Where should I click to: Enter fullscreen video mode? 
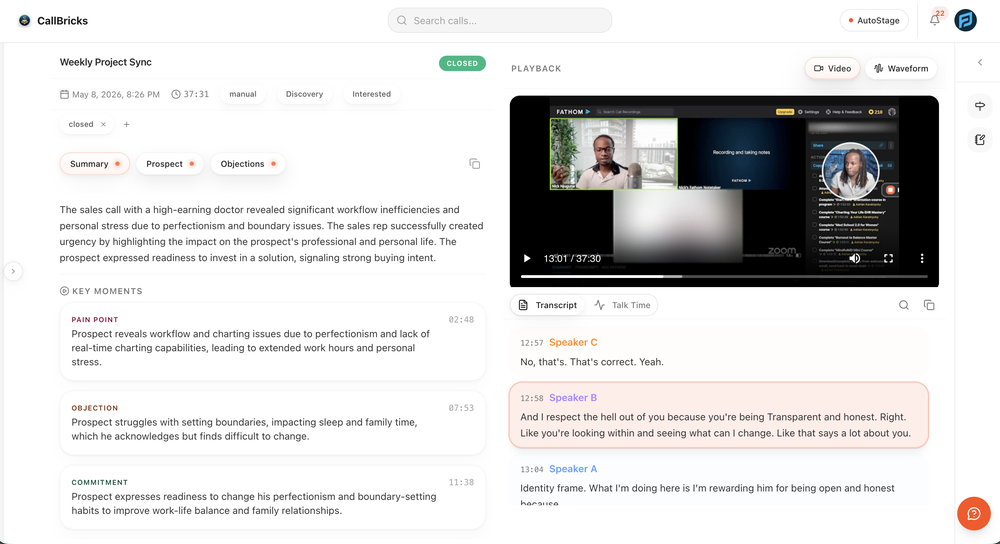tap(888, 258)
